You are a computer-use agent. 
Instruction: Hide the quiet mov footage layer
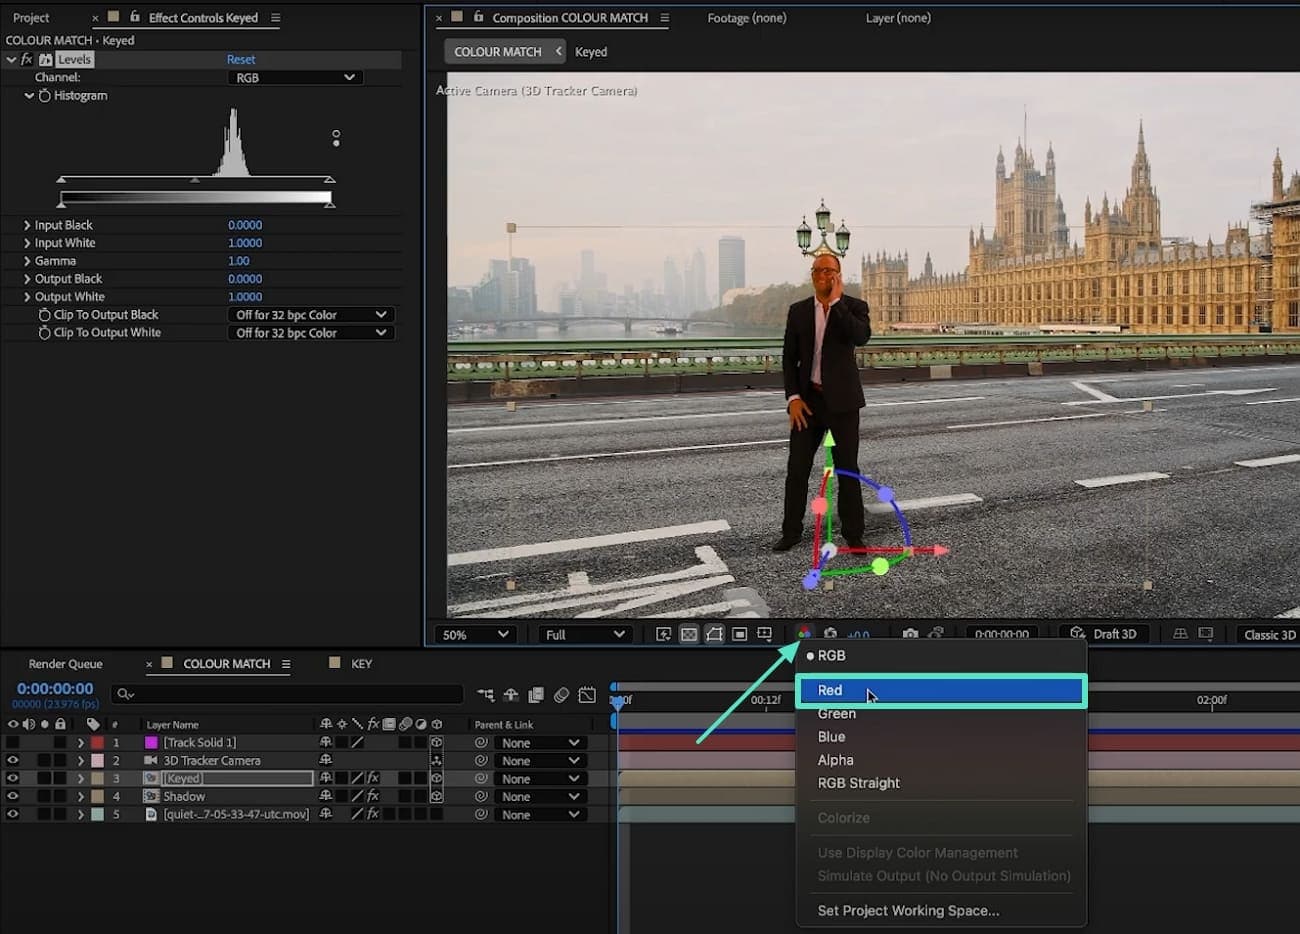point(13,815)
